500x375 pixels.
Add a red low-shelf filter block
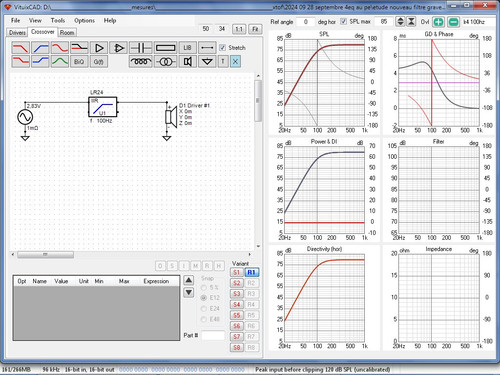click(x=20, y=61)
